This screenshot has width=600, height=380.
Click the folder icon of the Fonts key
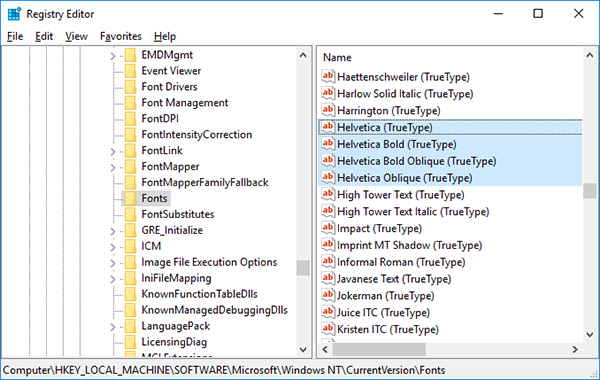pos(130,198)
